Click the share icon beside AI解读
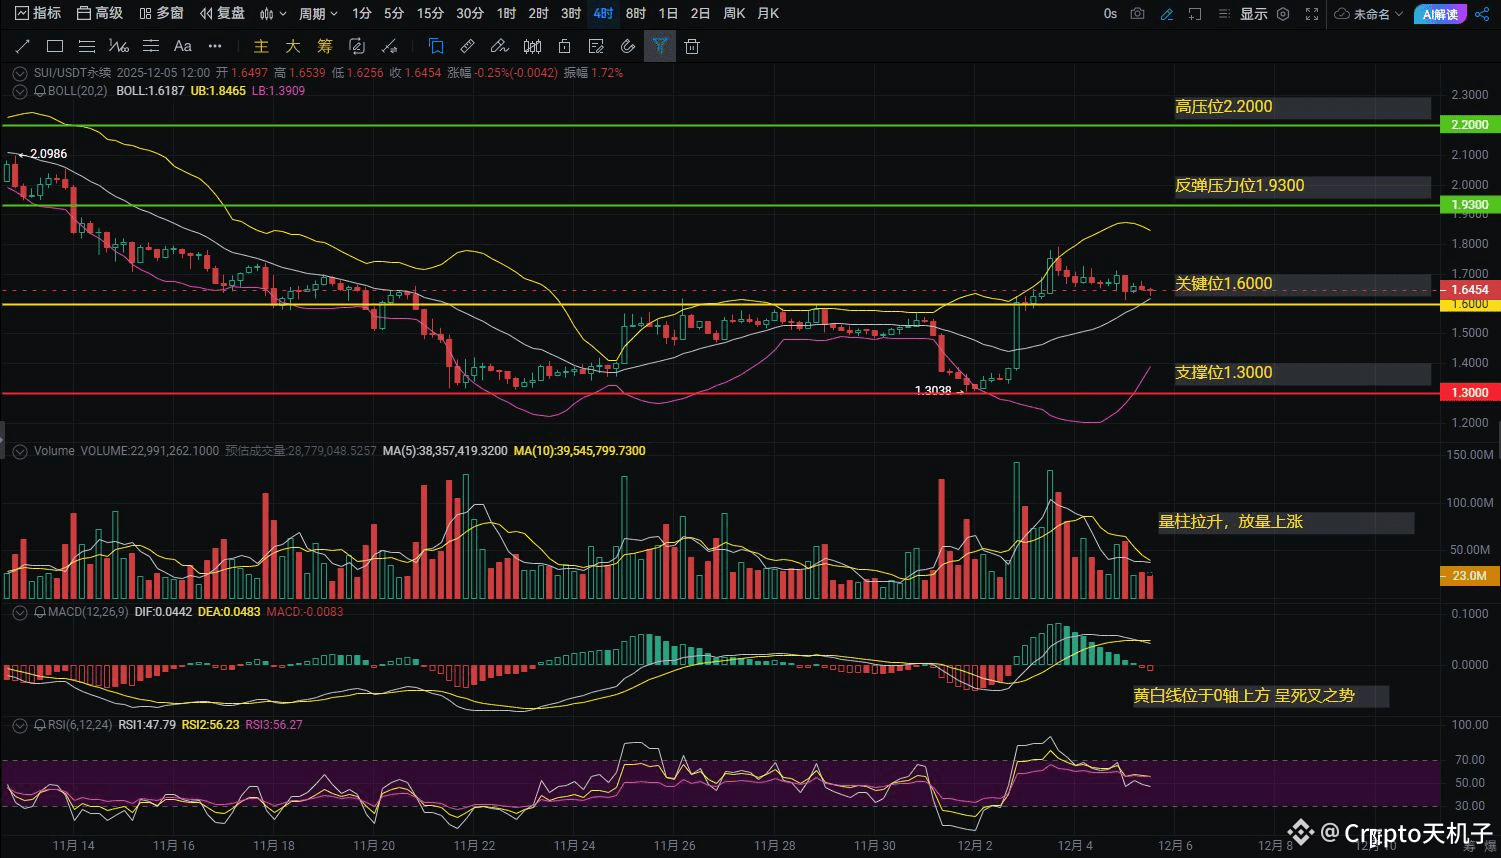Image resolution: width=1501 pixels, height=858 pixels. (x=1481, y=14)
